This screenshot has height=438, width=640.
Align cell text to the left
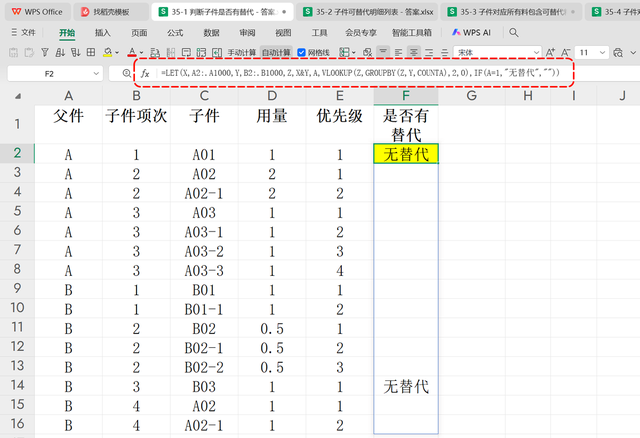[x=398, y=52]
